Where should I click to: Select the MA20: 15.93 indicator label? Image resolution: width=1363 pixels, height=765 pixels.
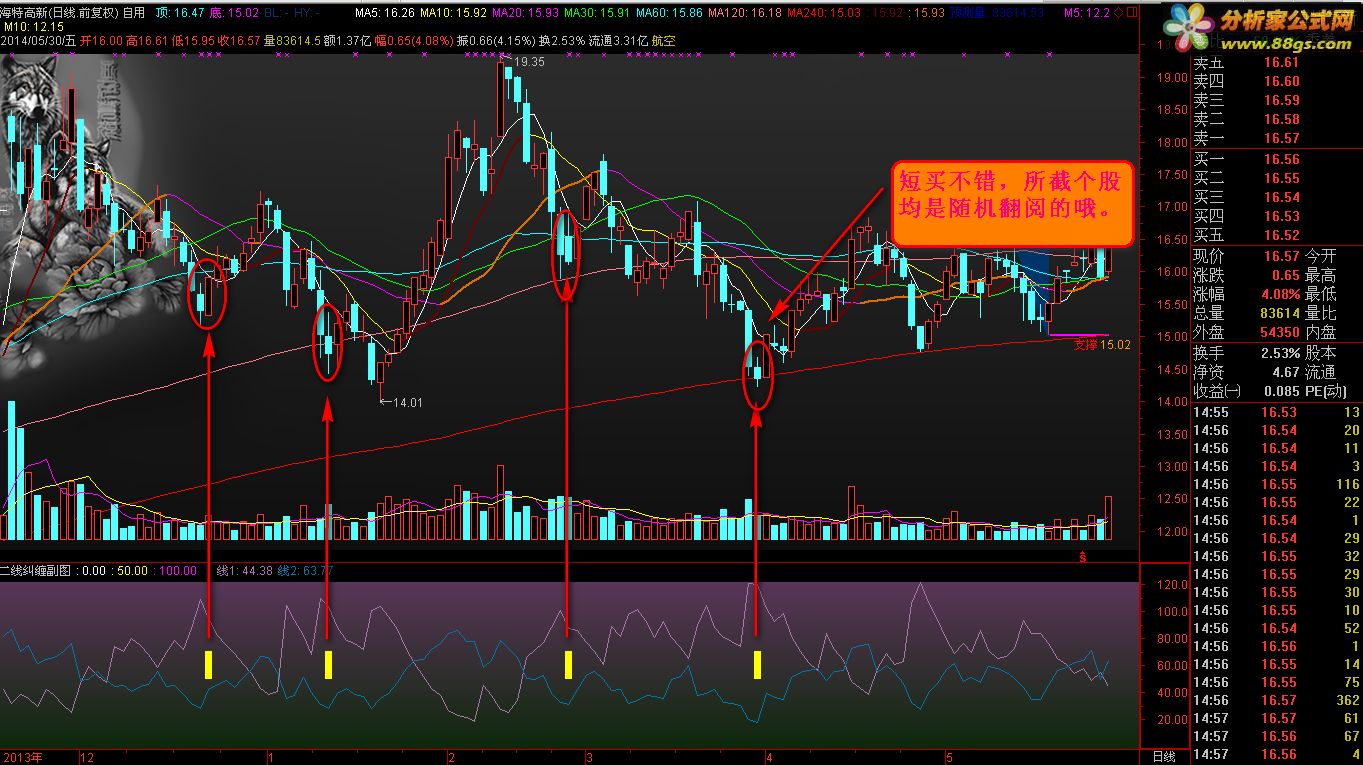tap(526, 14)
